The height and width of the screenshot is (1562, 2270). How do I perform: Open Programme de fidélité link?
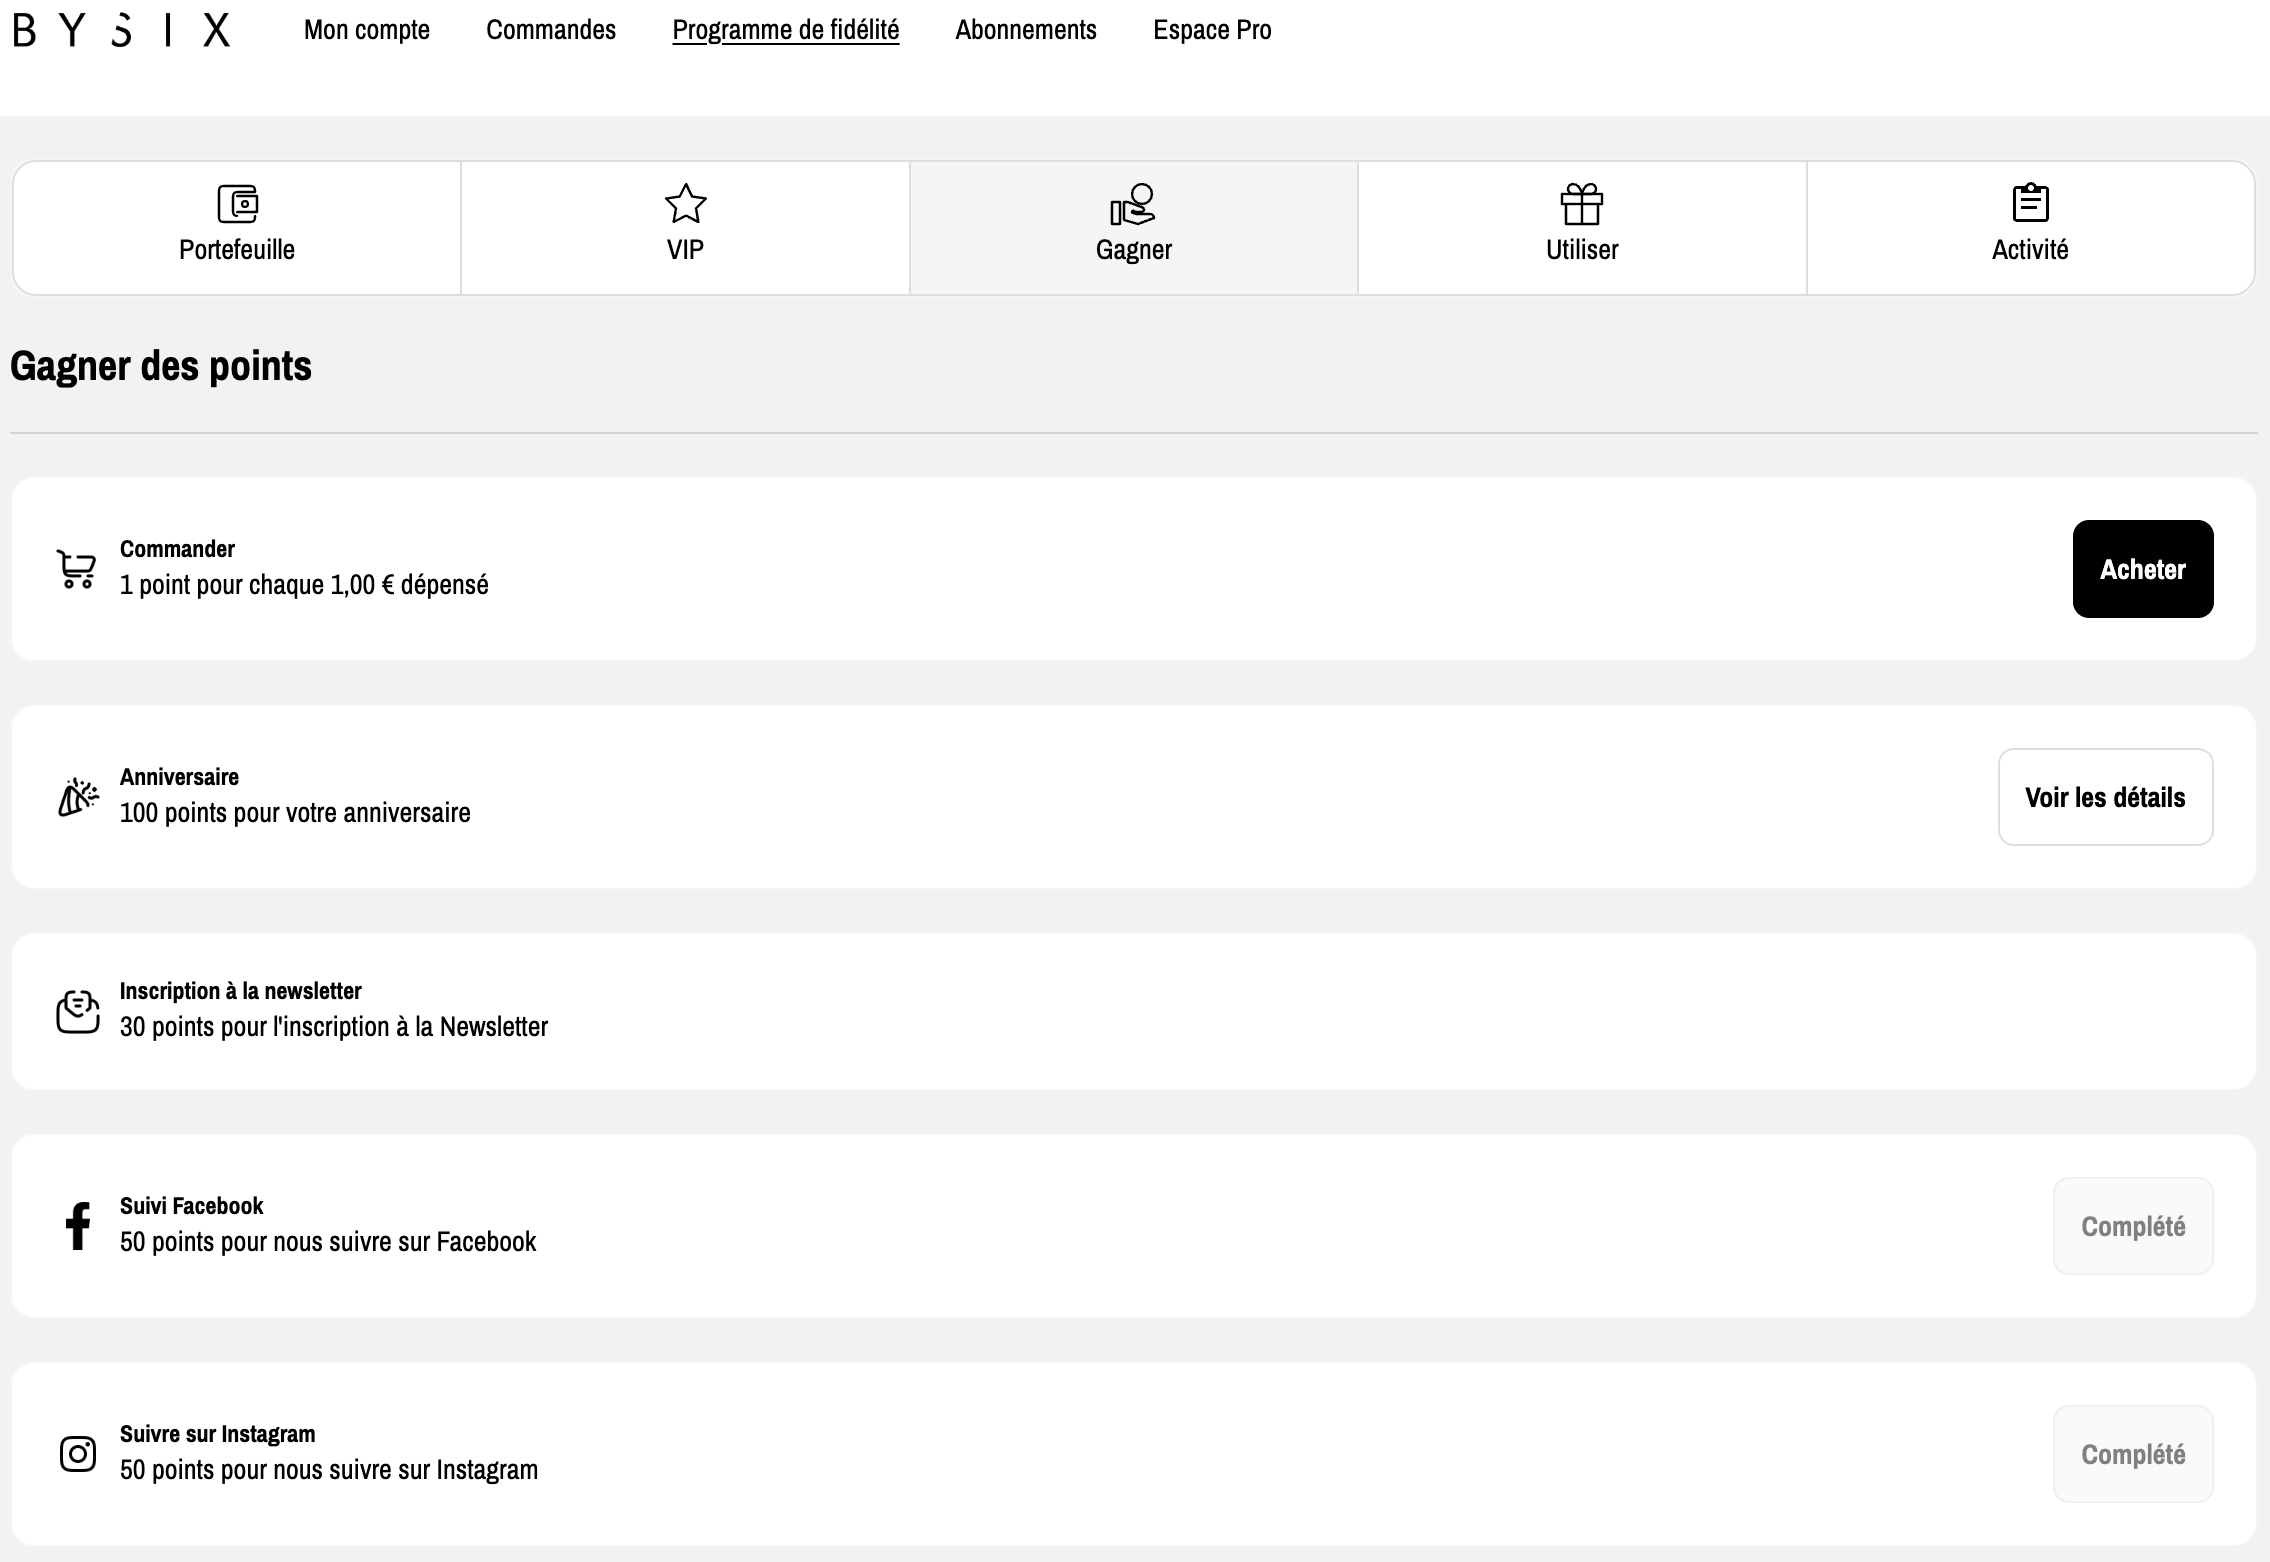(785, 30)
